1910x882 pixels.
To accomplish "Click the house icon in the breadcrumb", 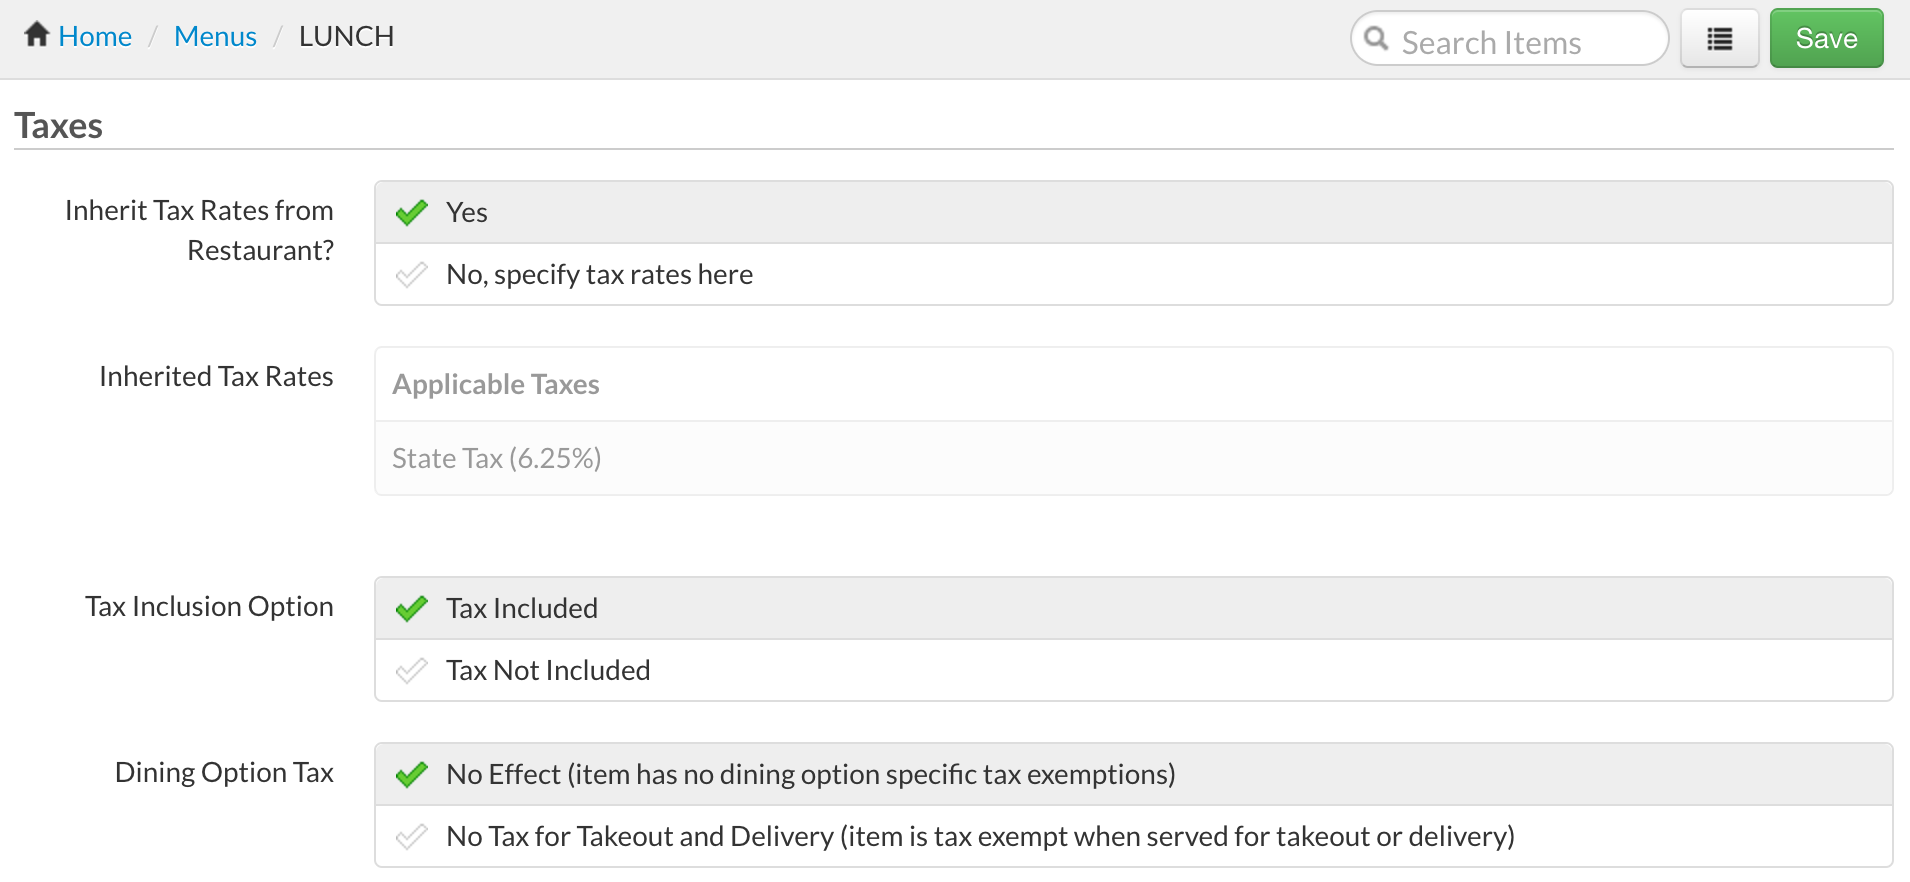I will tap(37, 35).
